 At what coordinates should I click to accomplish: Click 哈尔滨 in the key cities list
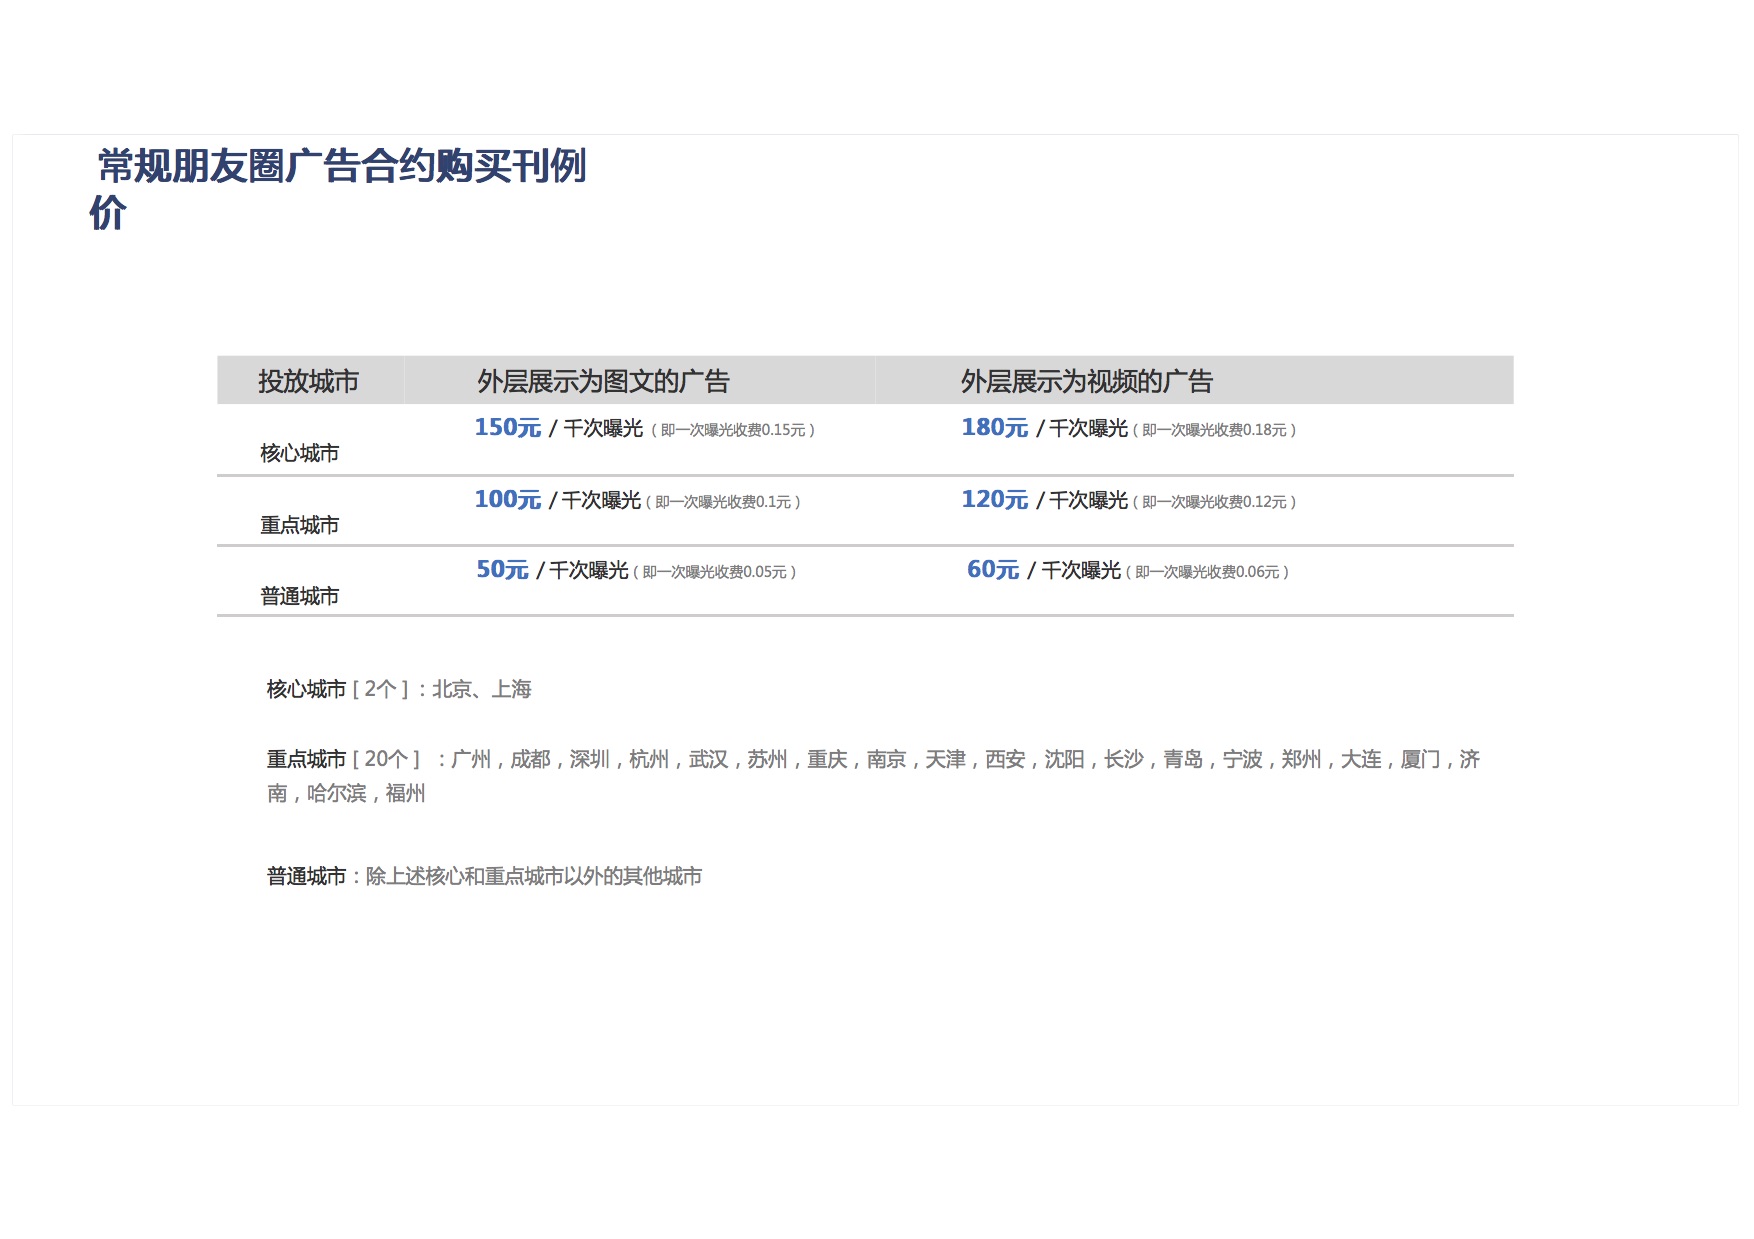(x=336, y=793)
